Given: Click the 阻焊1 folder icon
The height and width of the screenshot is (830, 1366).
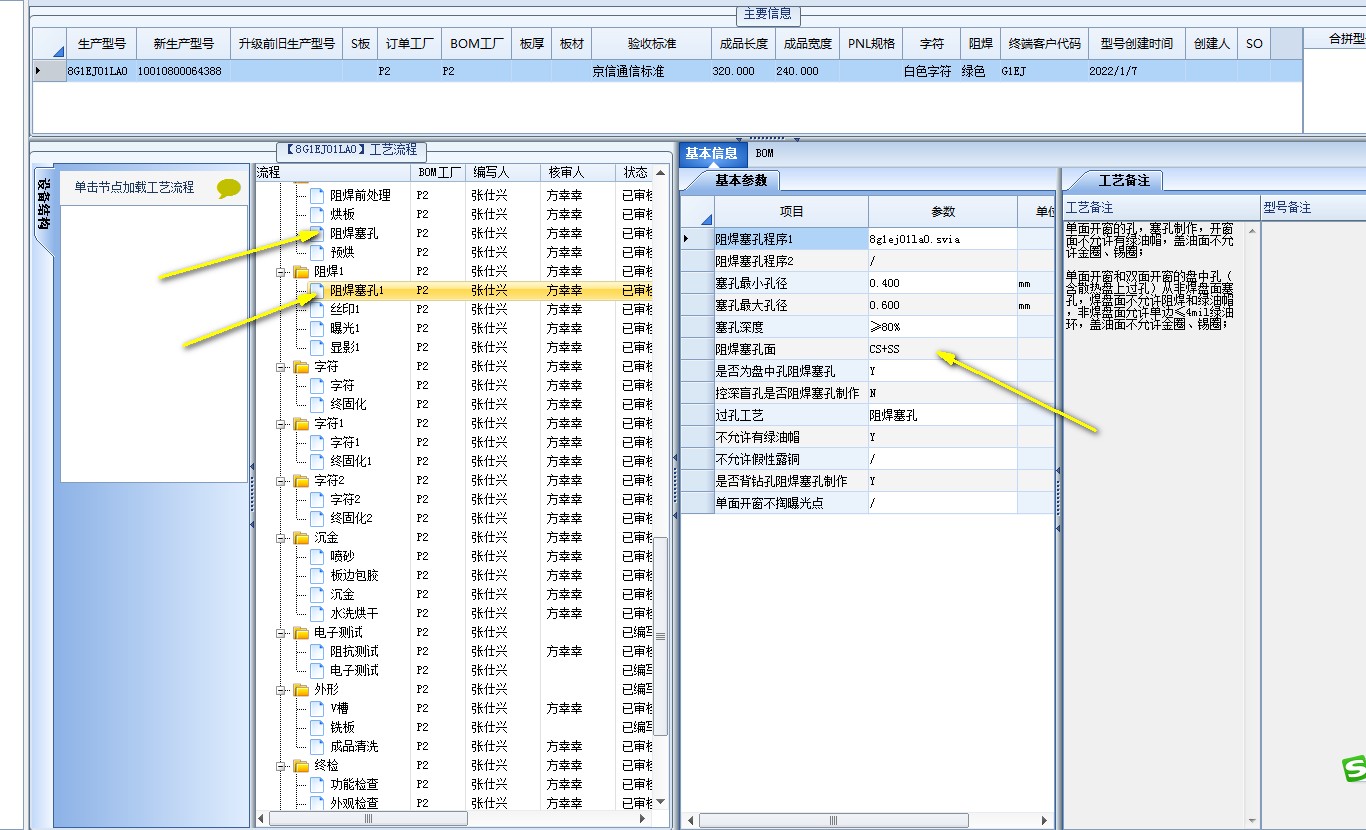Looking at the screenshot, I should point(301,271).
